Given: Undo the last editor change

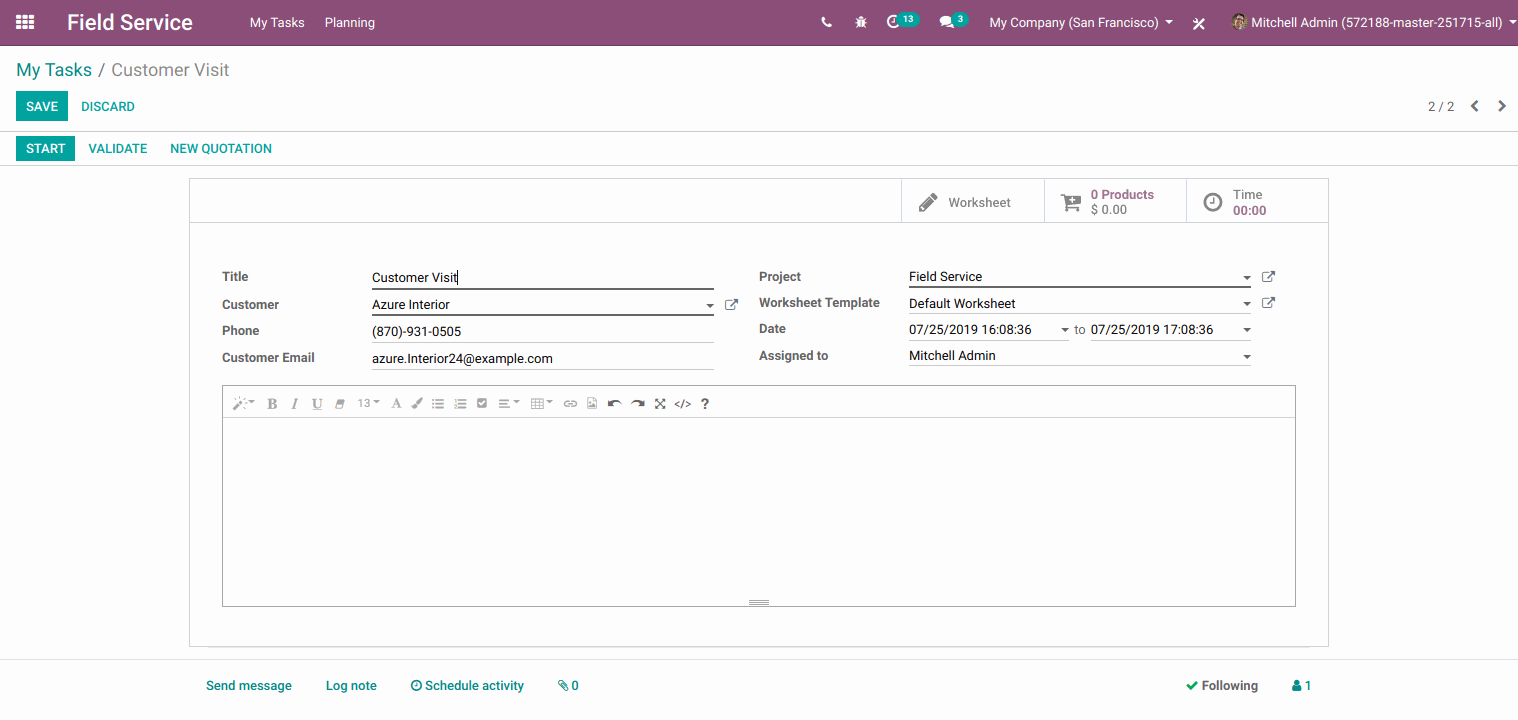Looking at the screenshot, I should 614,403.
